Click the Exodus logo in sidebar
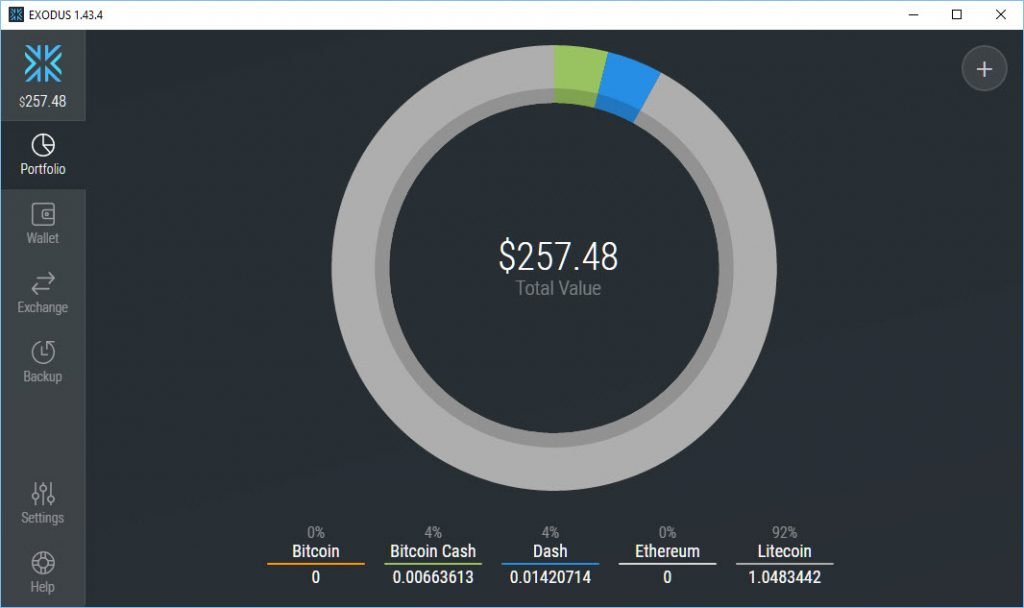 (43, 63)
